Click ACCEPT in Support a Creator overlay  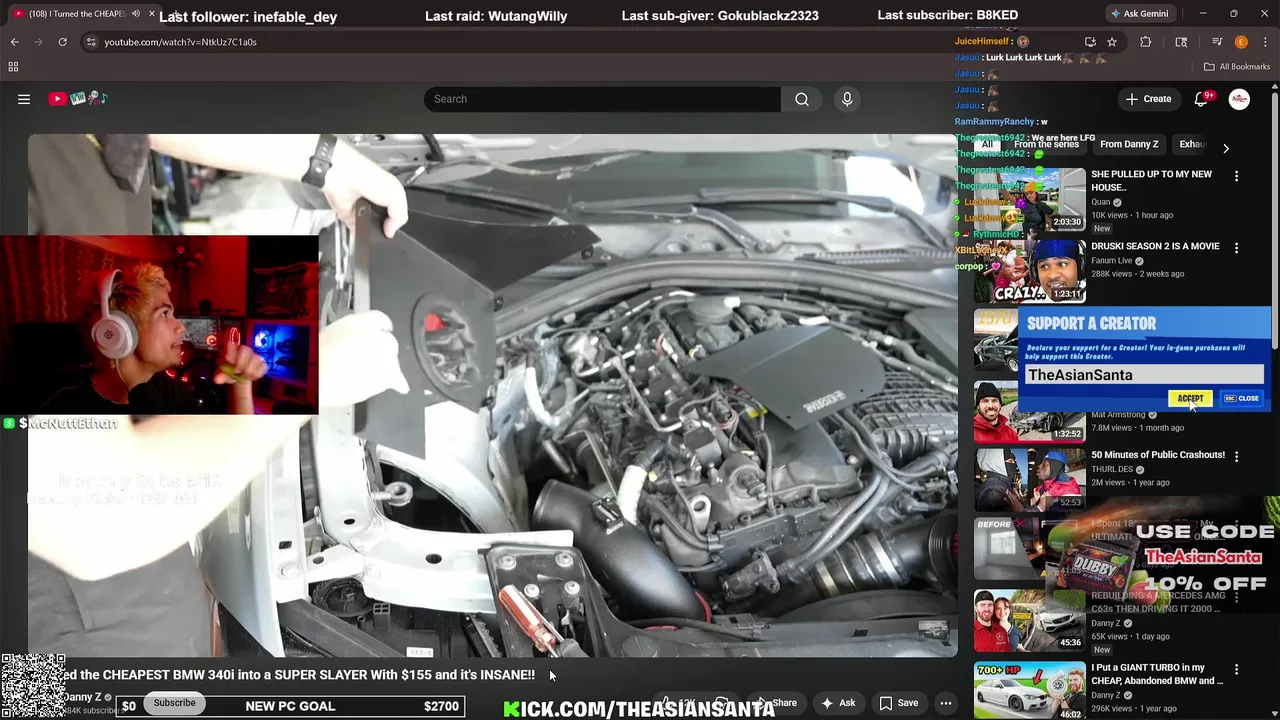tap(1190, 398)
